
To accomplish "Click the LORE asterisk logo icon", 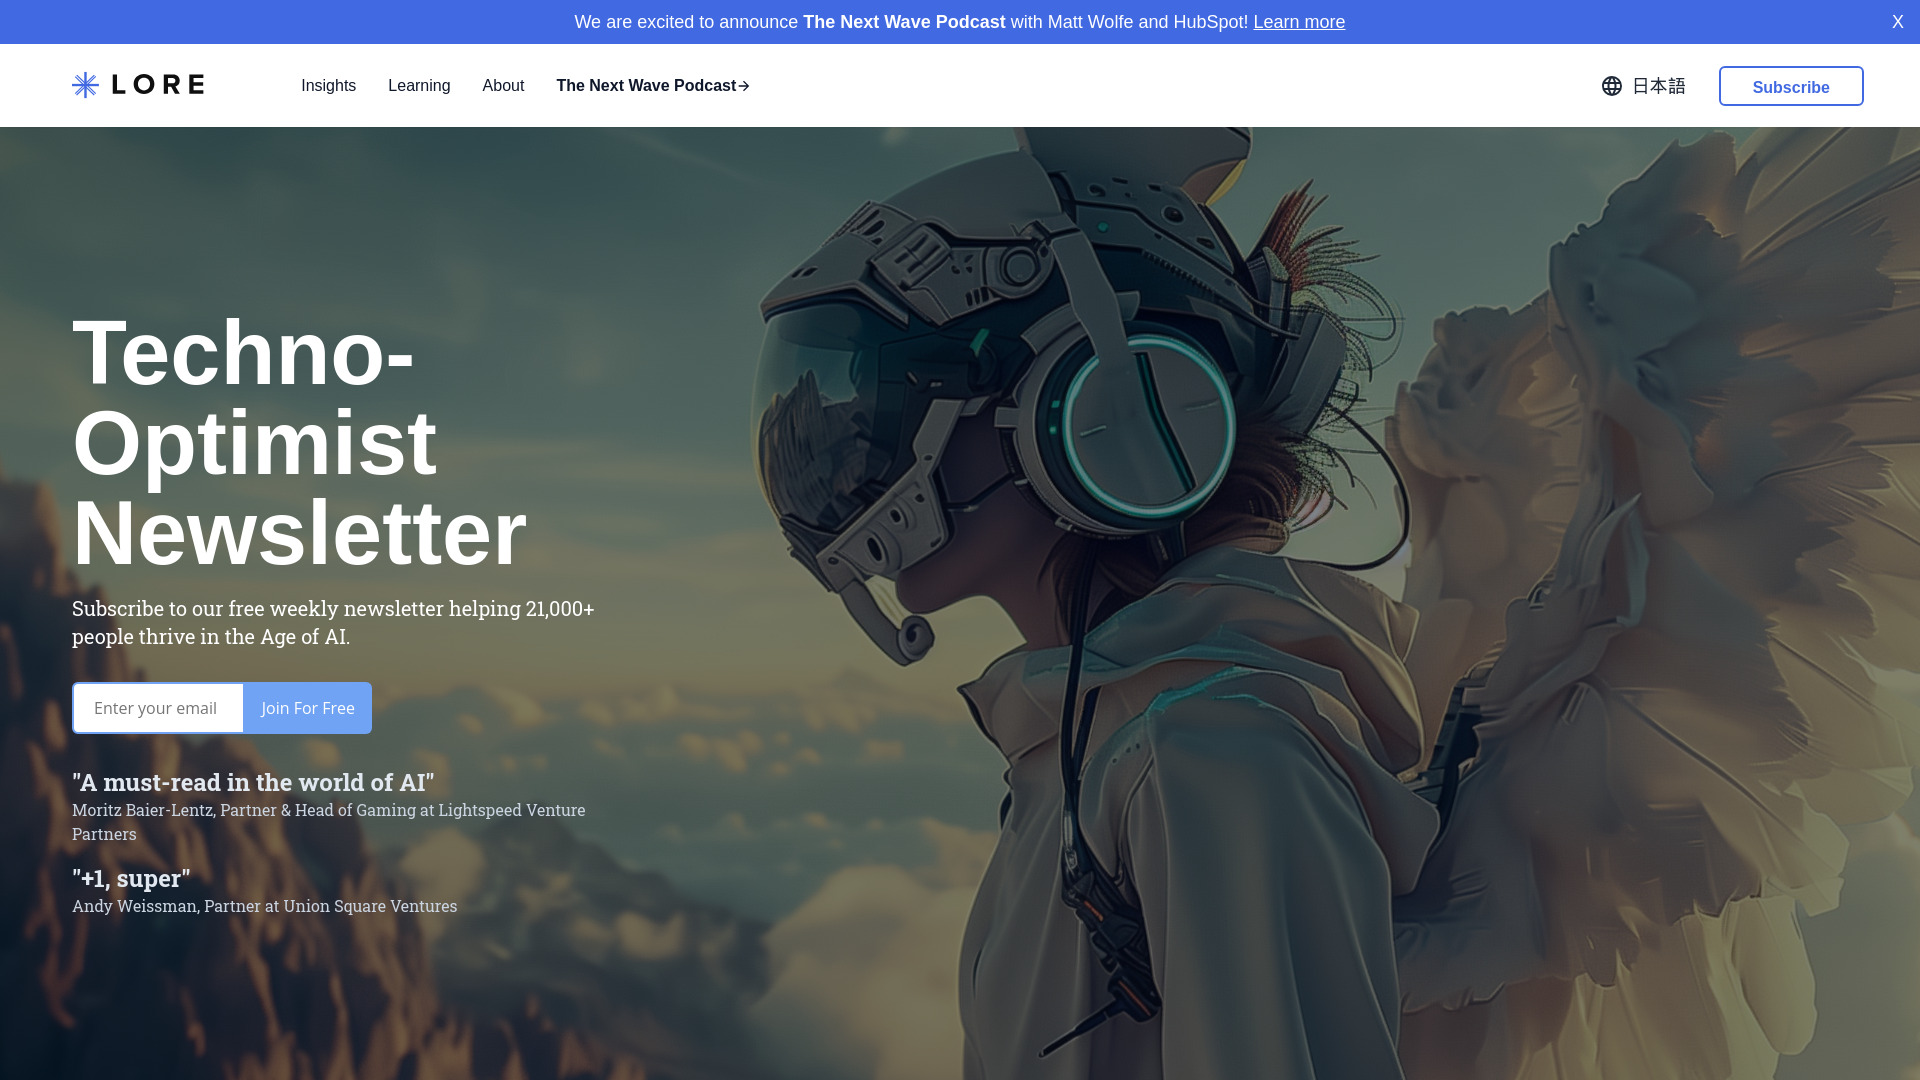I will (84, 85).
